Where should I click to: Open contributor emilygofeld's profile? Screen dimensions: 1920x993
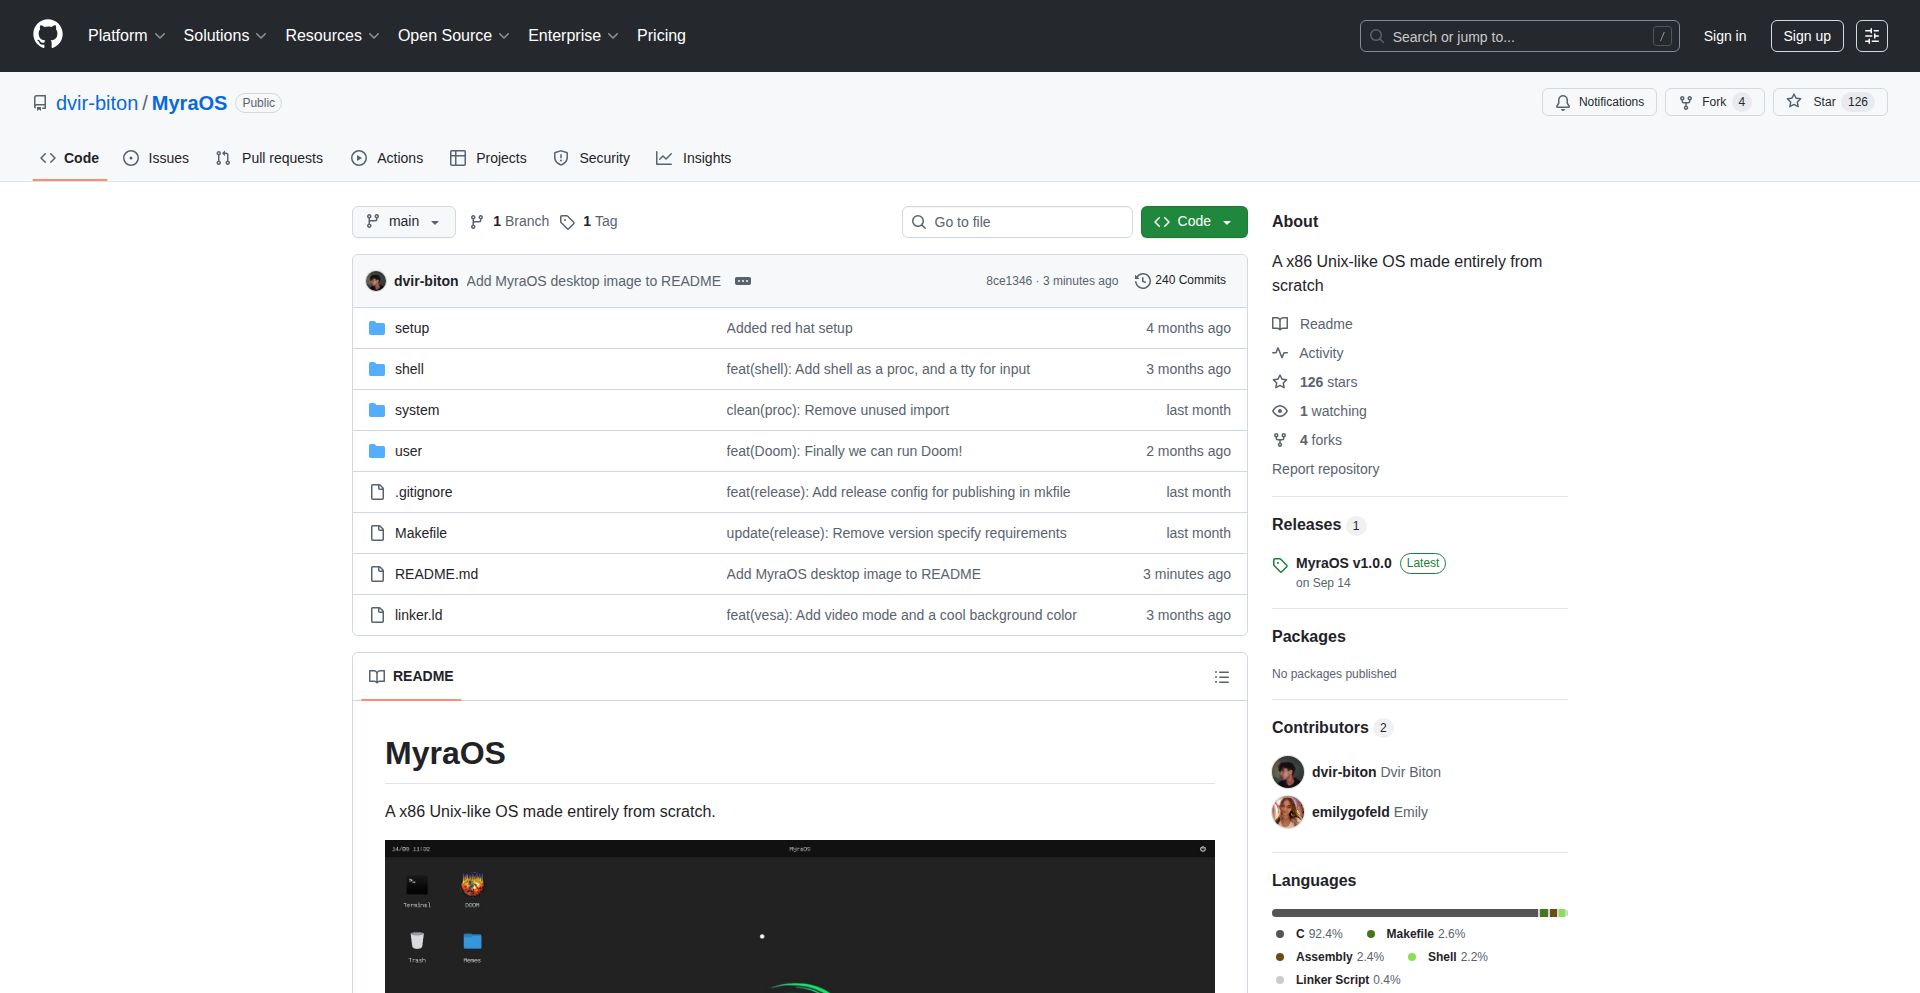1350,812
